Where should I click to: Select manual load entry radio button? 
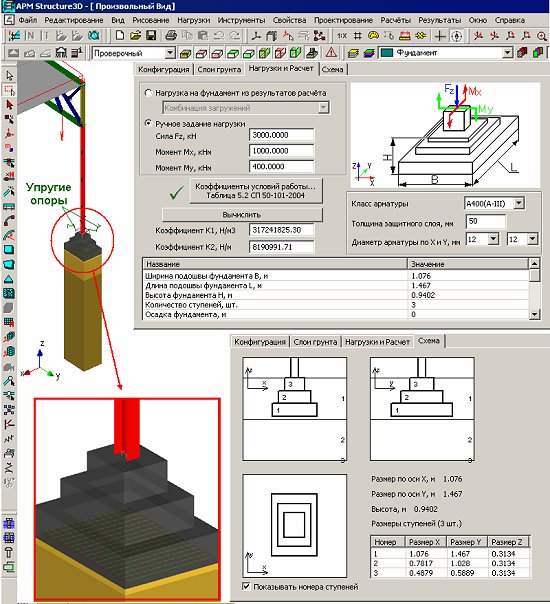click(148, 123)
